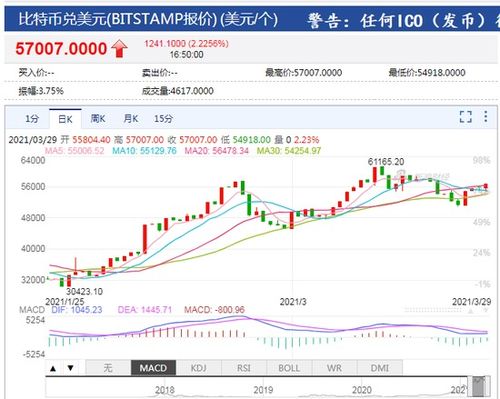This screenshot has width=500, height=399.
Task: Enable the KDJ indicator
Action: (199, 368)
